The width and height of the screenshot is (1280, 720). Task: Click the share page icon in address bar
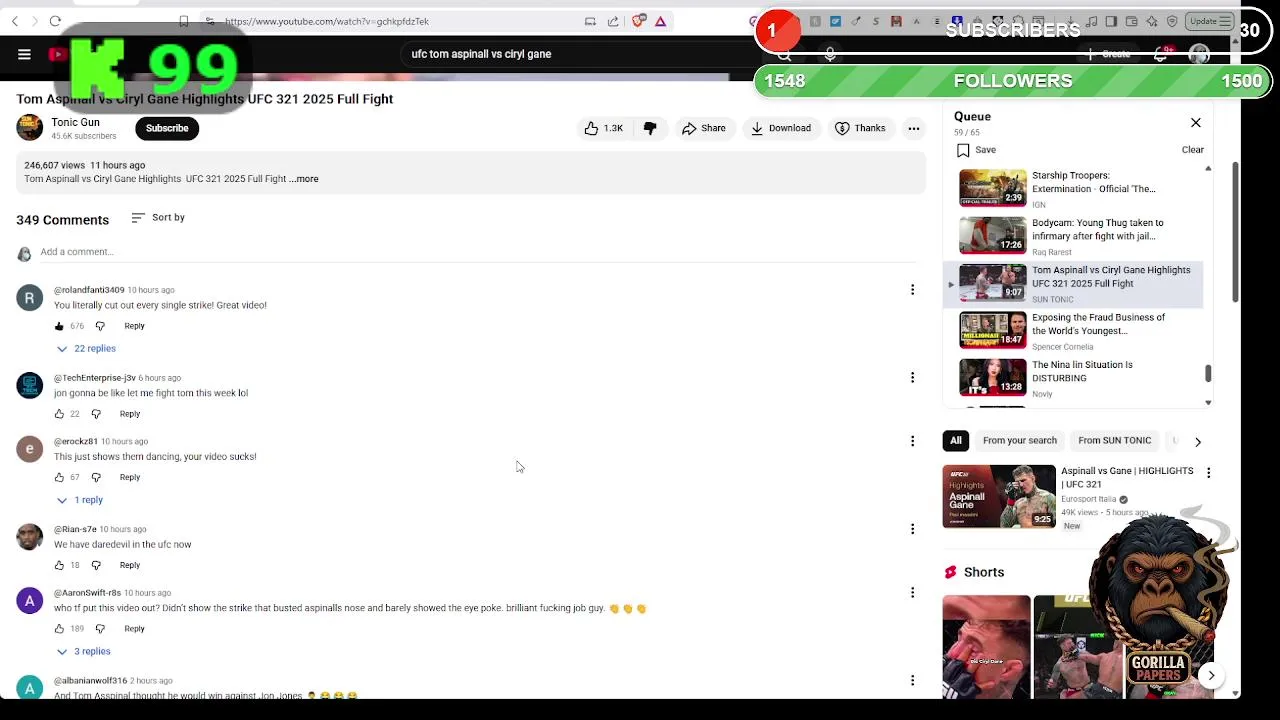pyautogui.click(x=613, y=21)
